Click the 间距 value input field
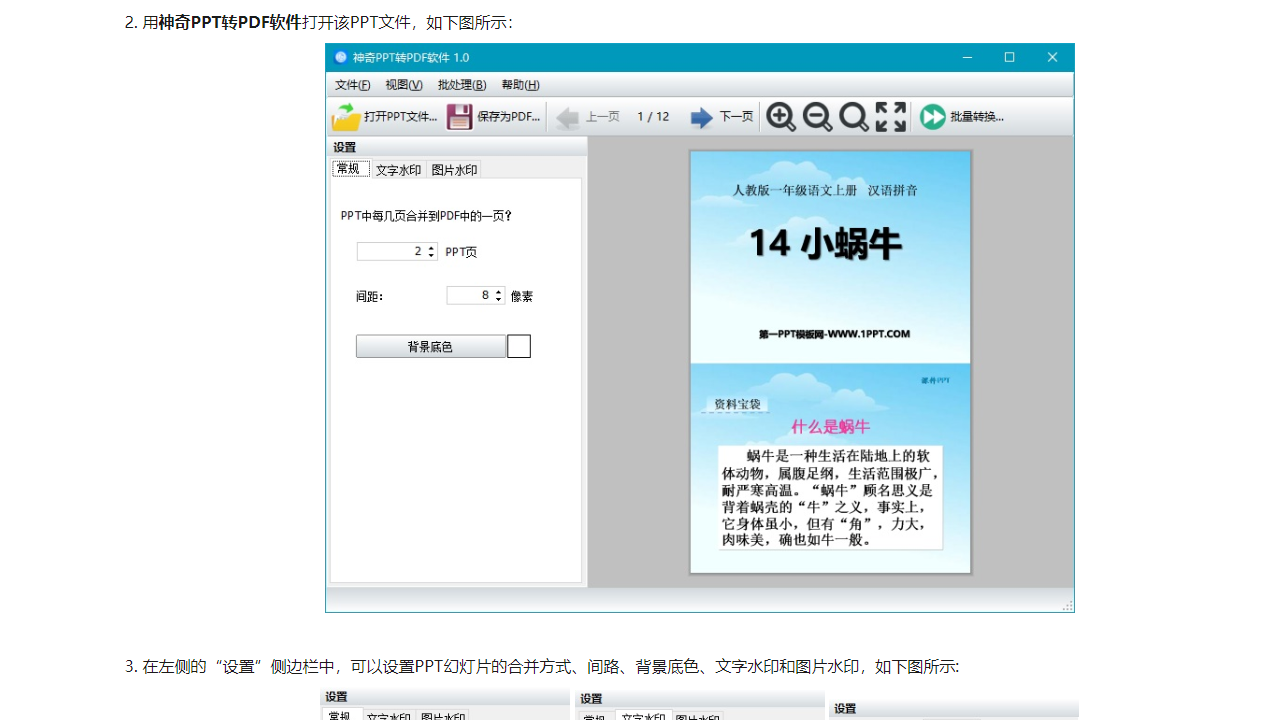Screen dimensions: 1280x720 click(470, 295)
